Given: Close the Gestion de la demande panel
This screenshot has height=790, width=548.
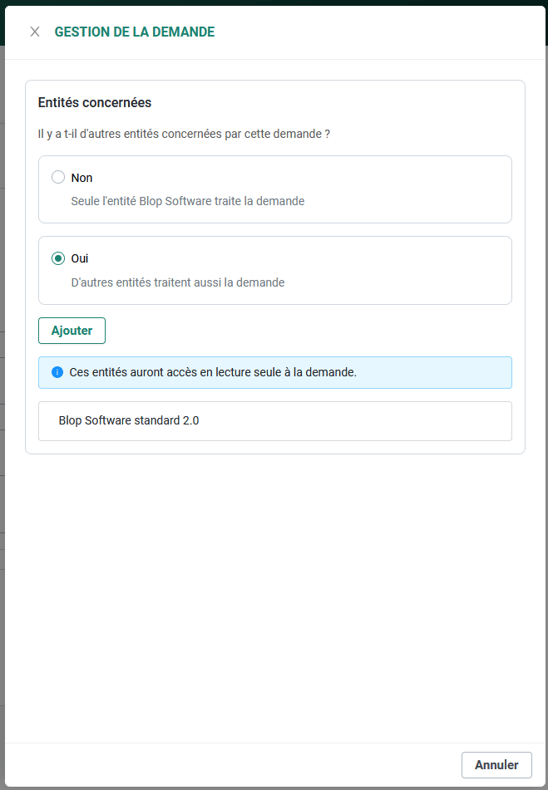Looking at the screenshot, I should [x=35, y=32].
